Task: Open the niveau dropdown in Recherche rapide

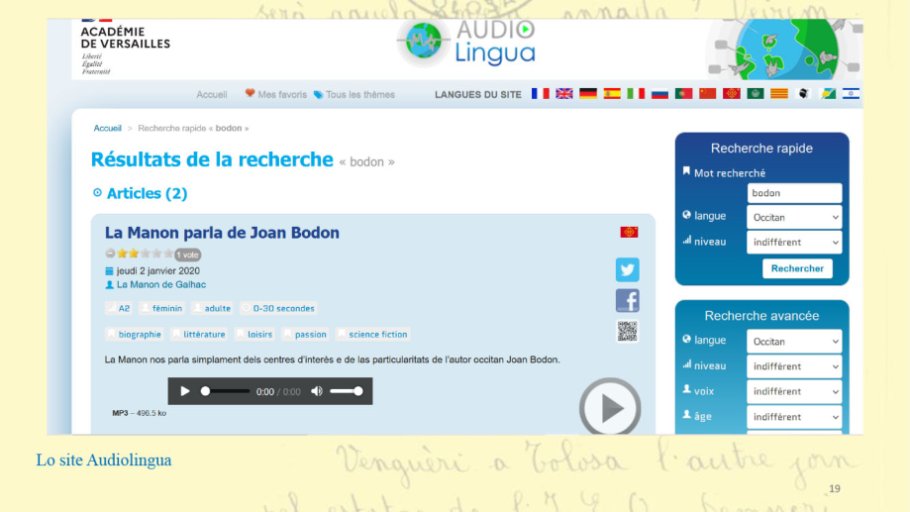Action: (x=794, y=242)
